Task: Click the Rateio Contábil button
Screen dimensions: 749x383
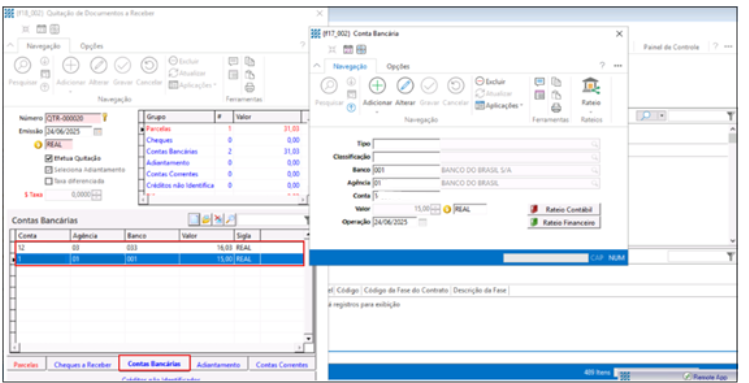Action: [x=564, y=209]
